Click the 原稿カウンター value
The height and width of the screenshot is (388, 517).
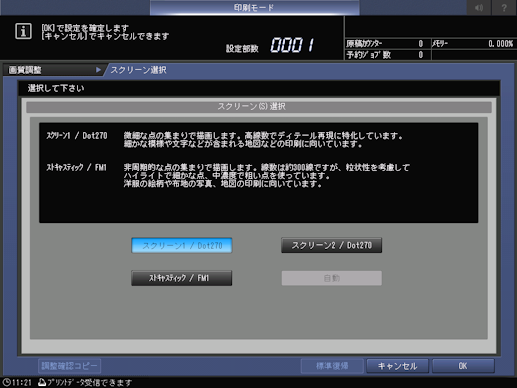pos(421,44)
